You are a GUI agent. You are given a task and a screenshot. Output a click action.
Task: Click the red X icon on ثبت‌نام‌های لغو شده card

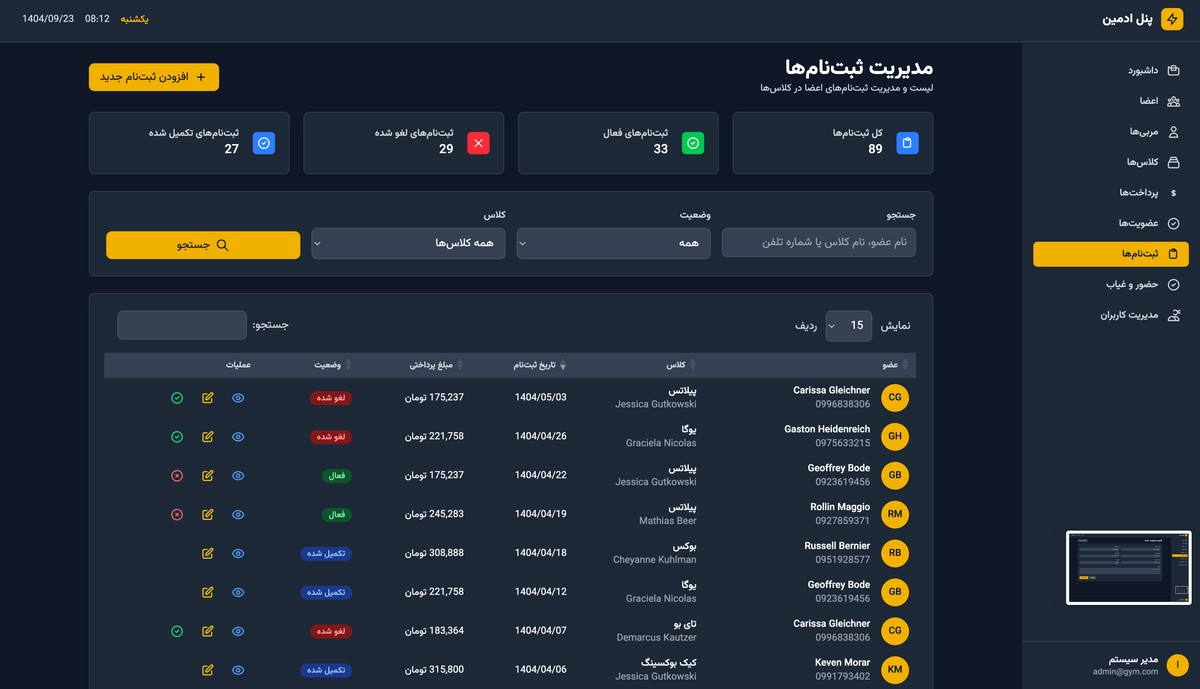[x=478, y=143]
